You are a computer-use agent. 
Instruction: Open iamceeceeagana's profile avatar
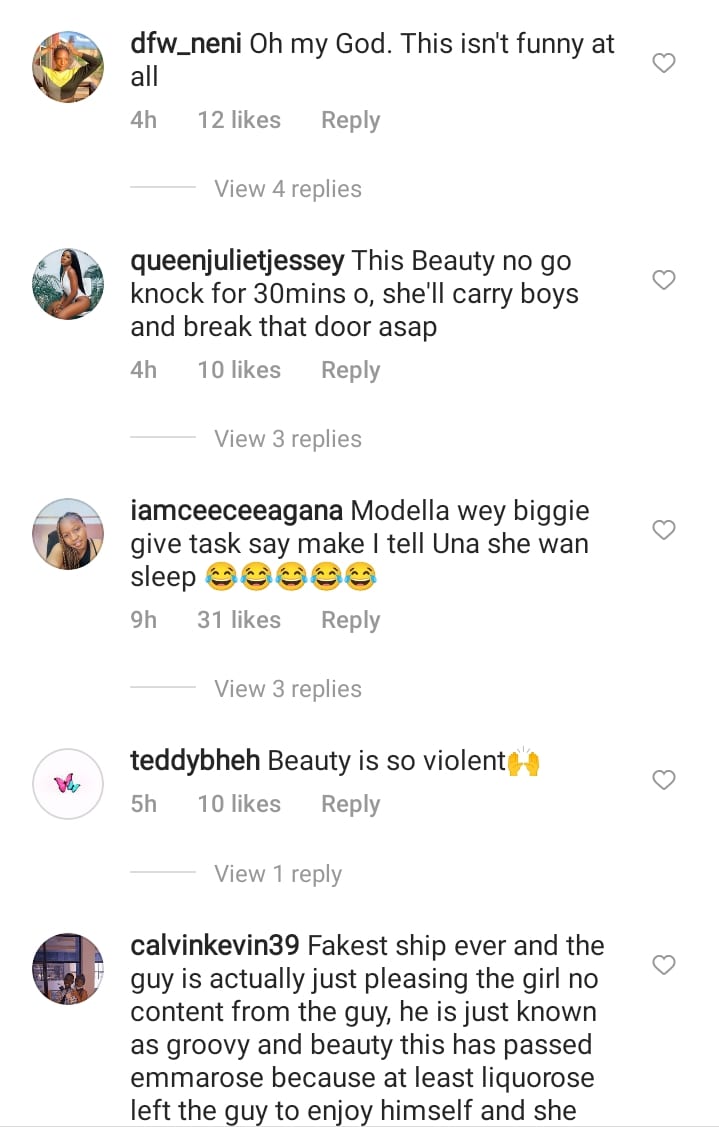pos(69,534)
